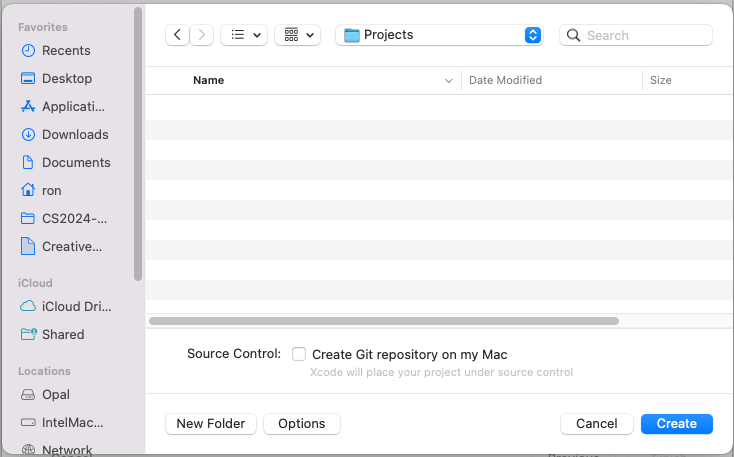The width and height of the screenshot is (734, 457).
Task: Click the Create button
Action: [676, 424]
